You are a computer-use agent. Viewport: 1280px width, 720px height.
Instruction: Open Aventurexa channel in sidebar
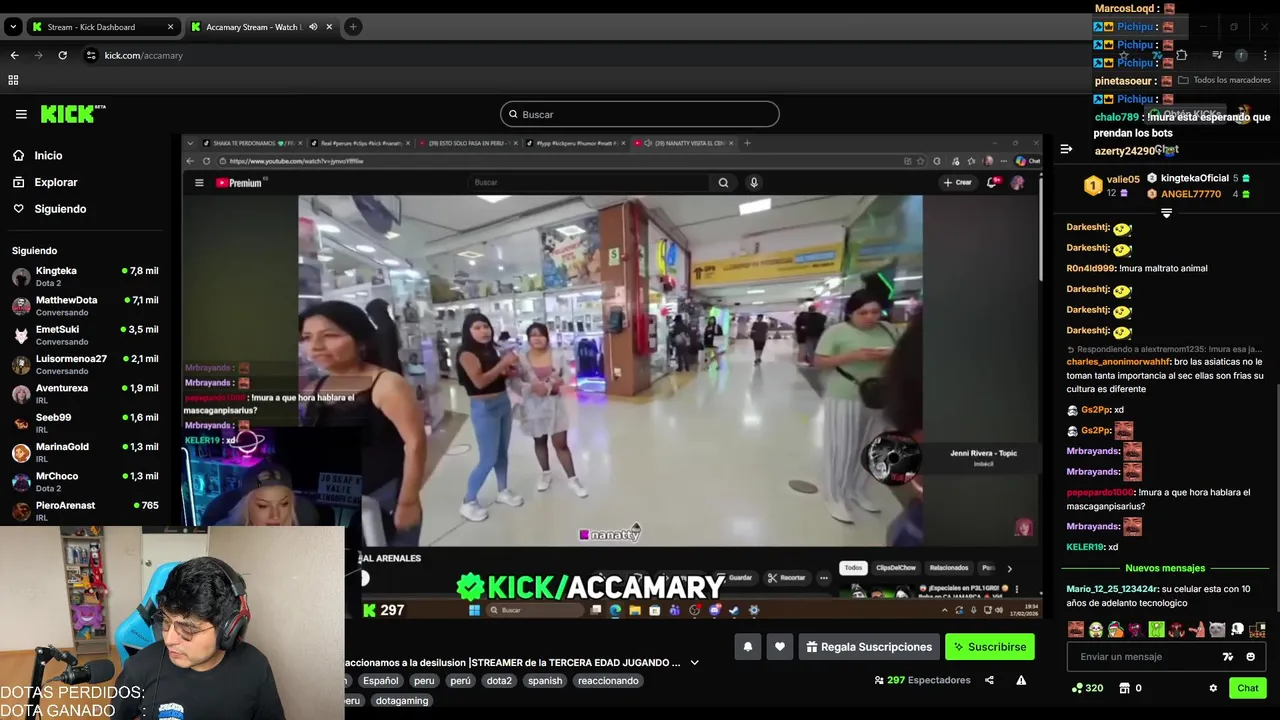(x=85, y=393)
